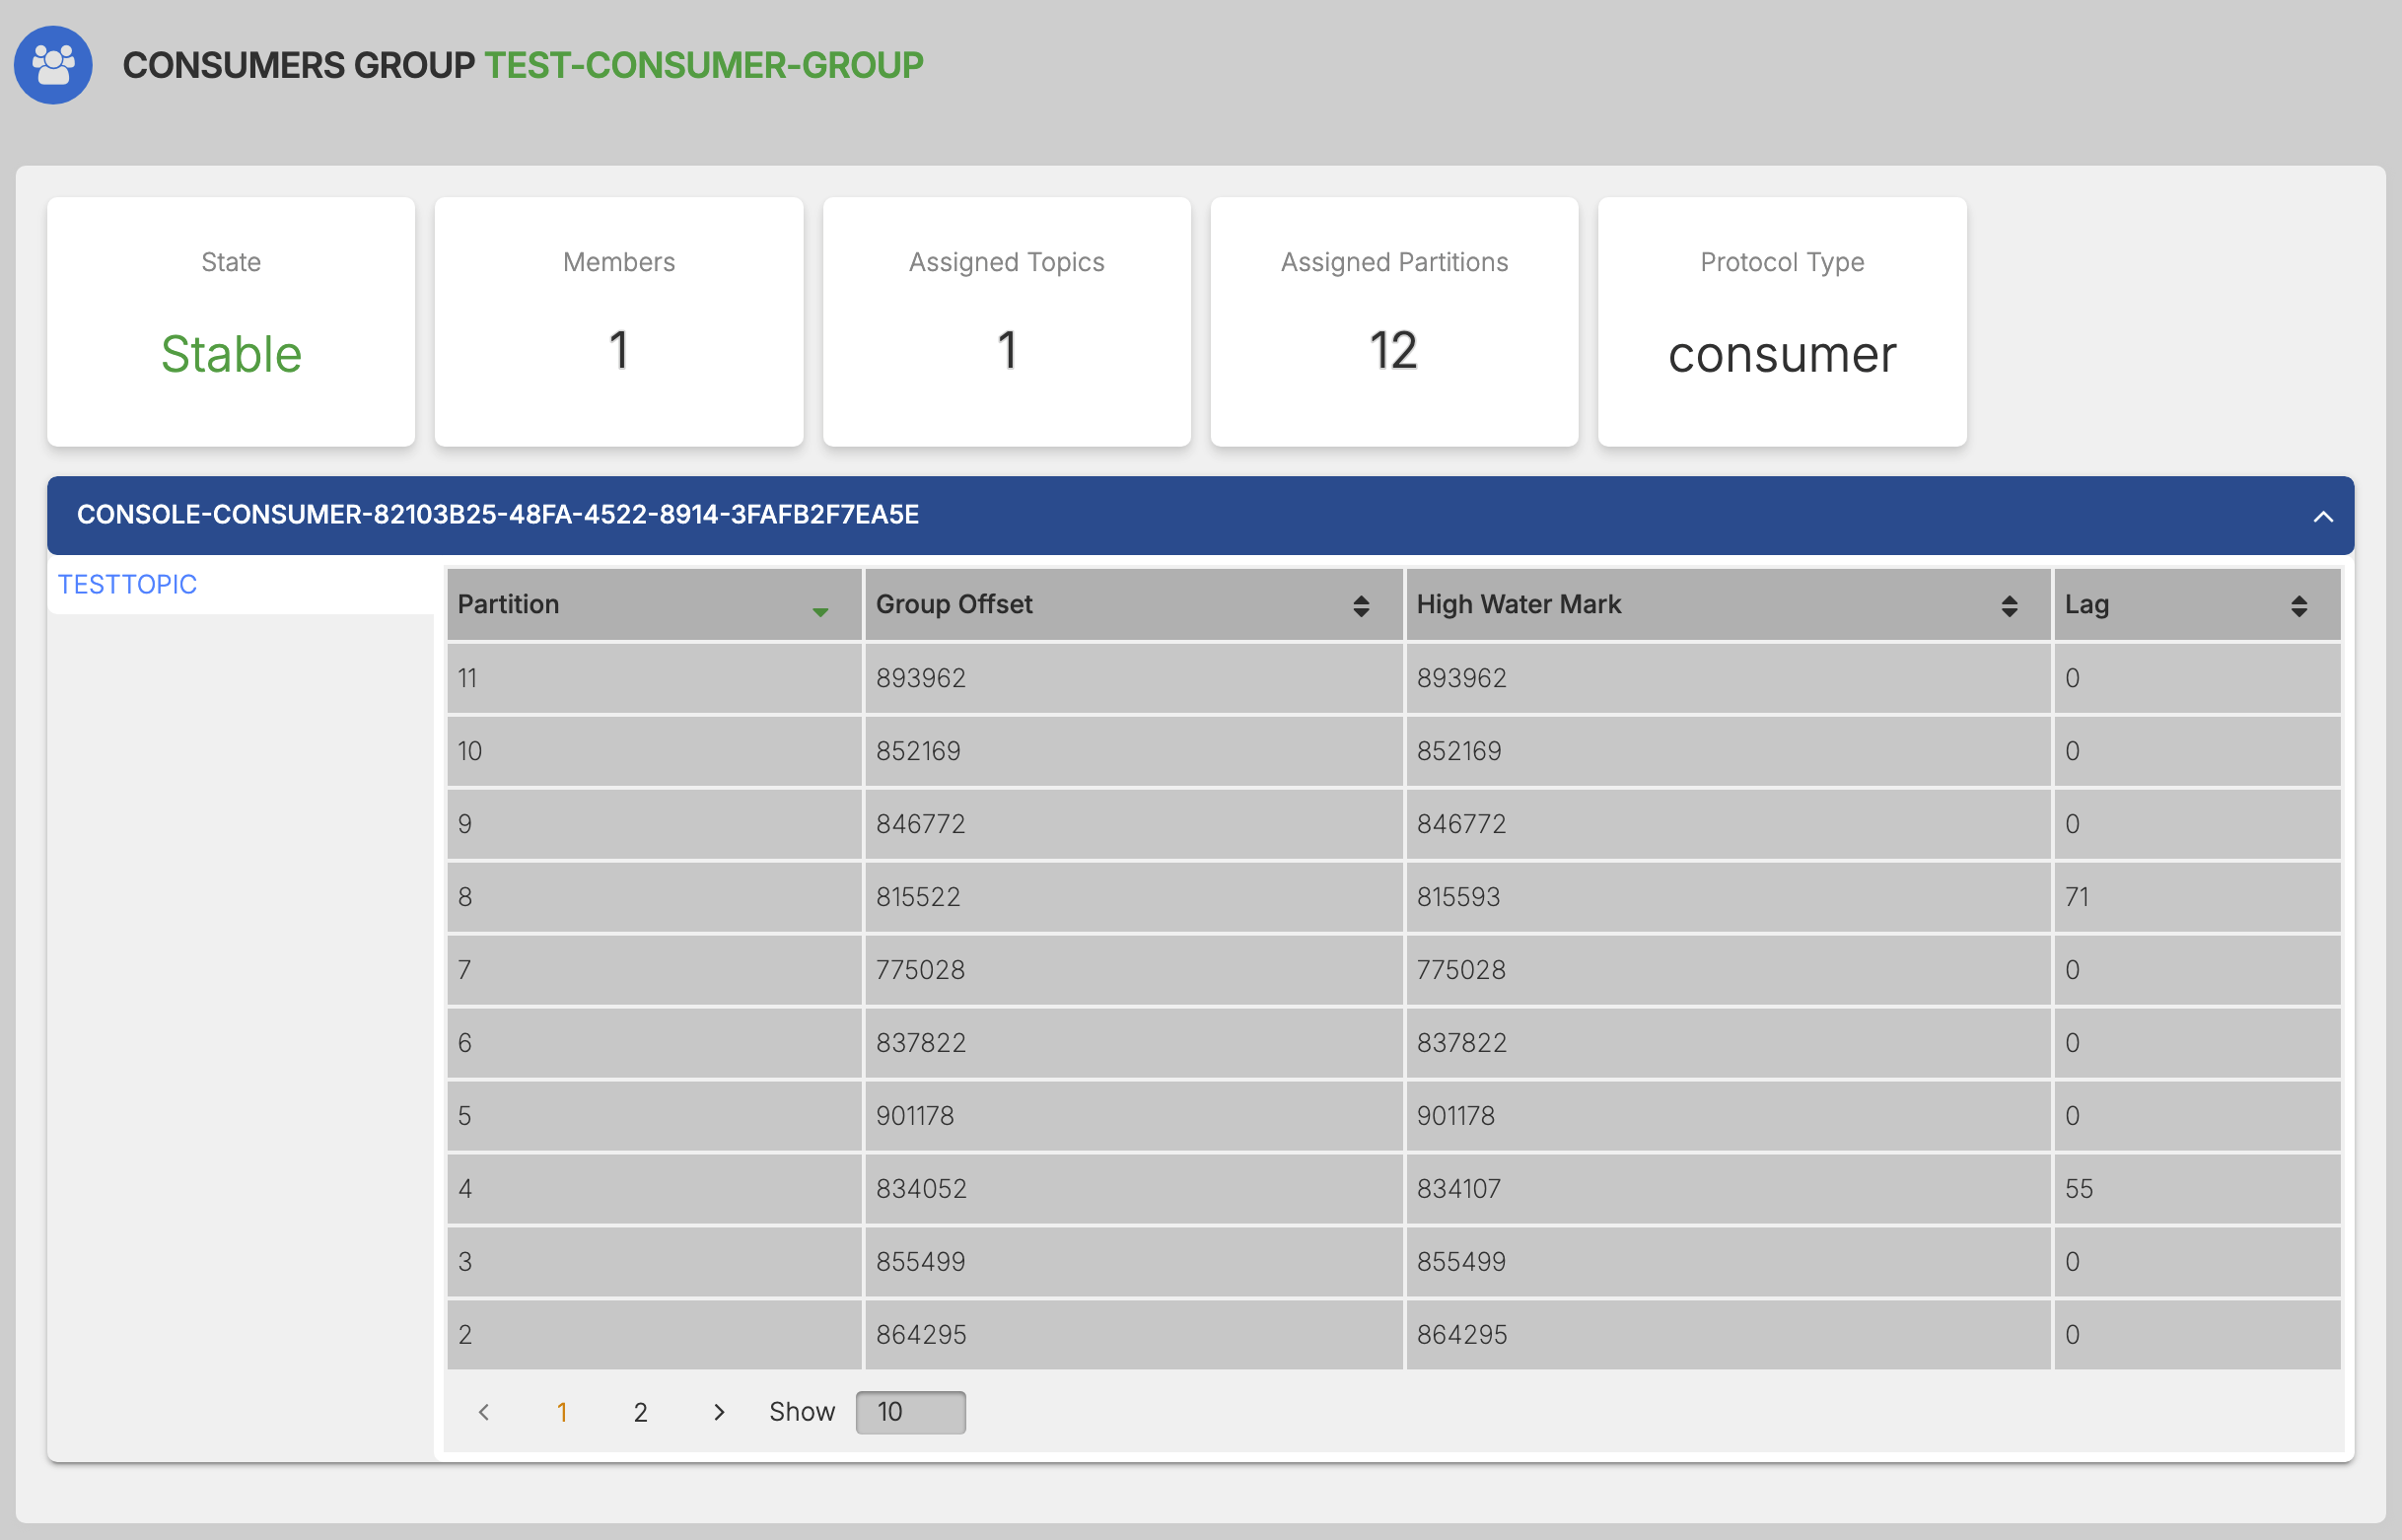Click the Partition column header
Screen dimensions: 2402x1540
(x=509, y=604)
